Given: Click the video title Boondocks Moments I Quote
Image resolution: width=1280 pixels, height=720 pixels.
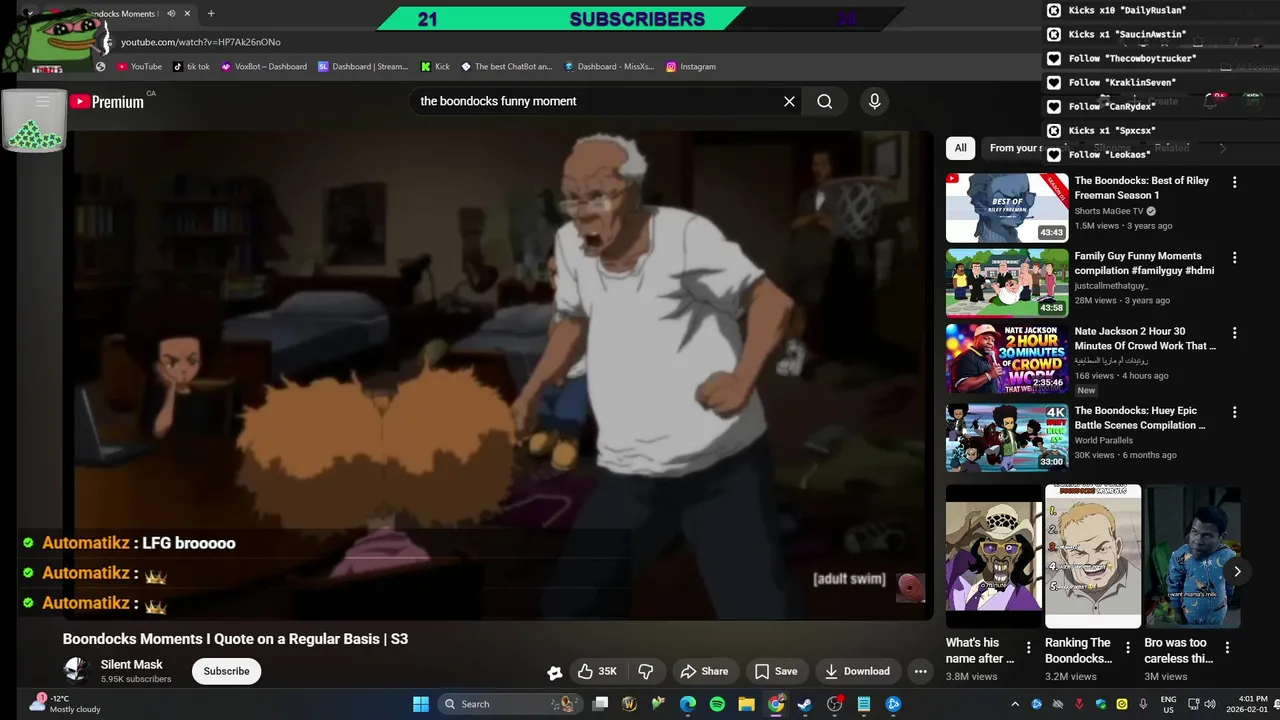Looking at the screenshot, I should tap(235, 639).
